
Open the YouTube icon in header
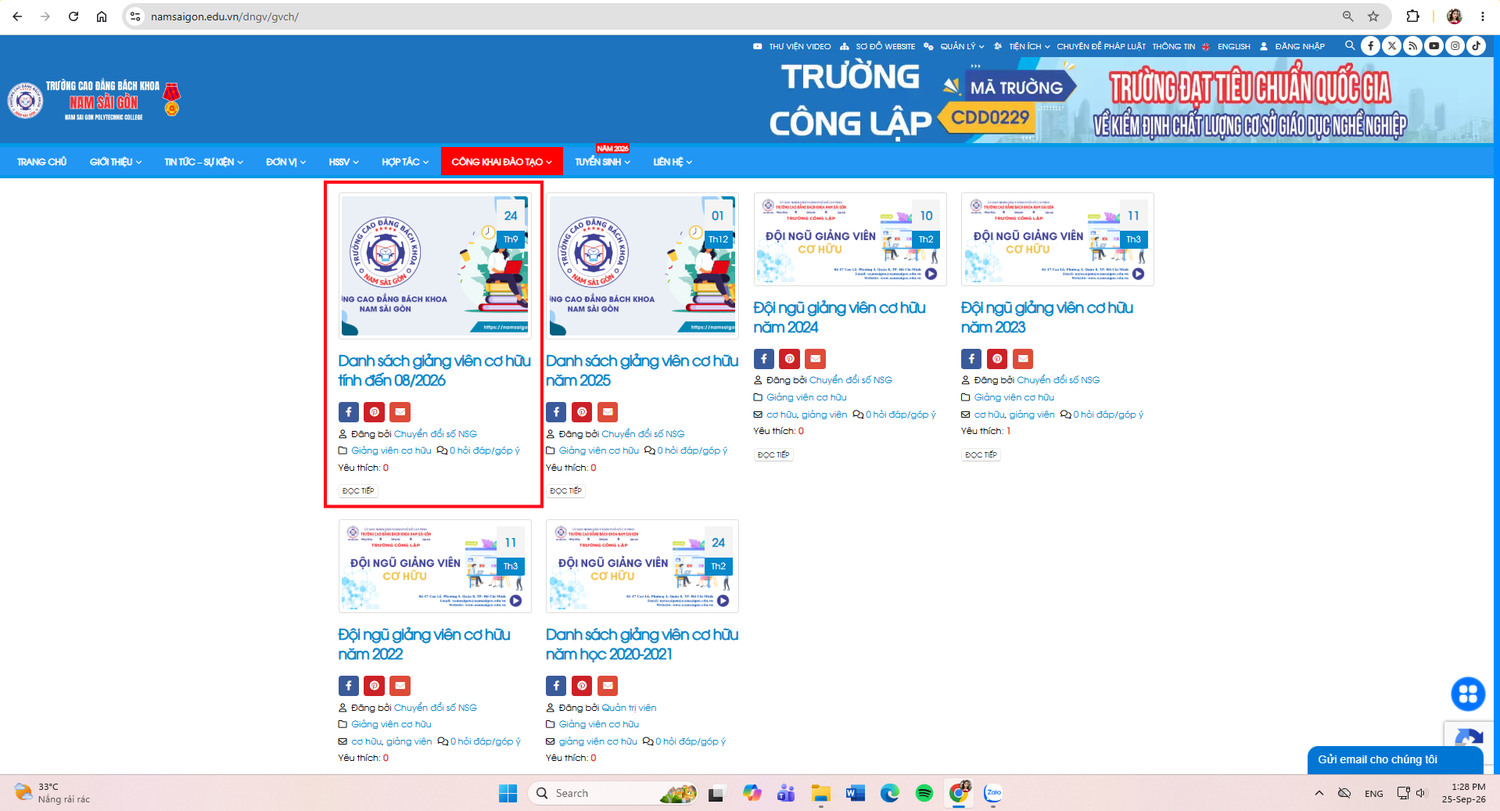(x=1434, y=46)
